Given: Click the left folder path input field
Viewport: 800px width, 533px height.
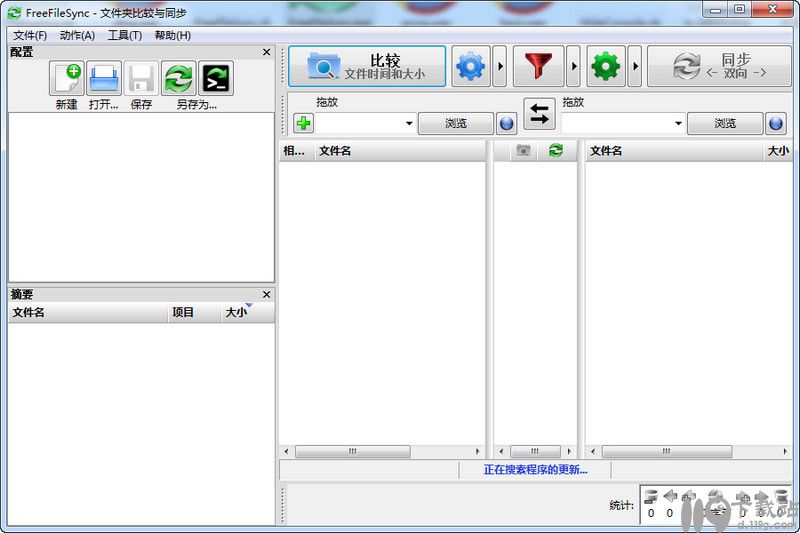Looking at the screenshot, I should [360, 123].
